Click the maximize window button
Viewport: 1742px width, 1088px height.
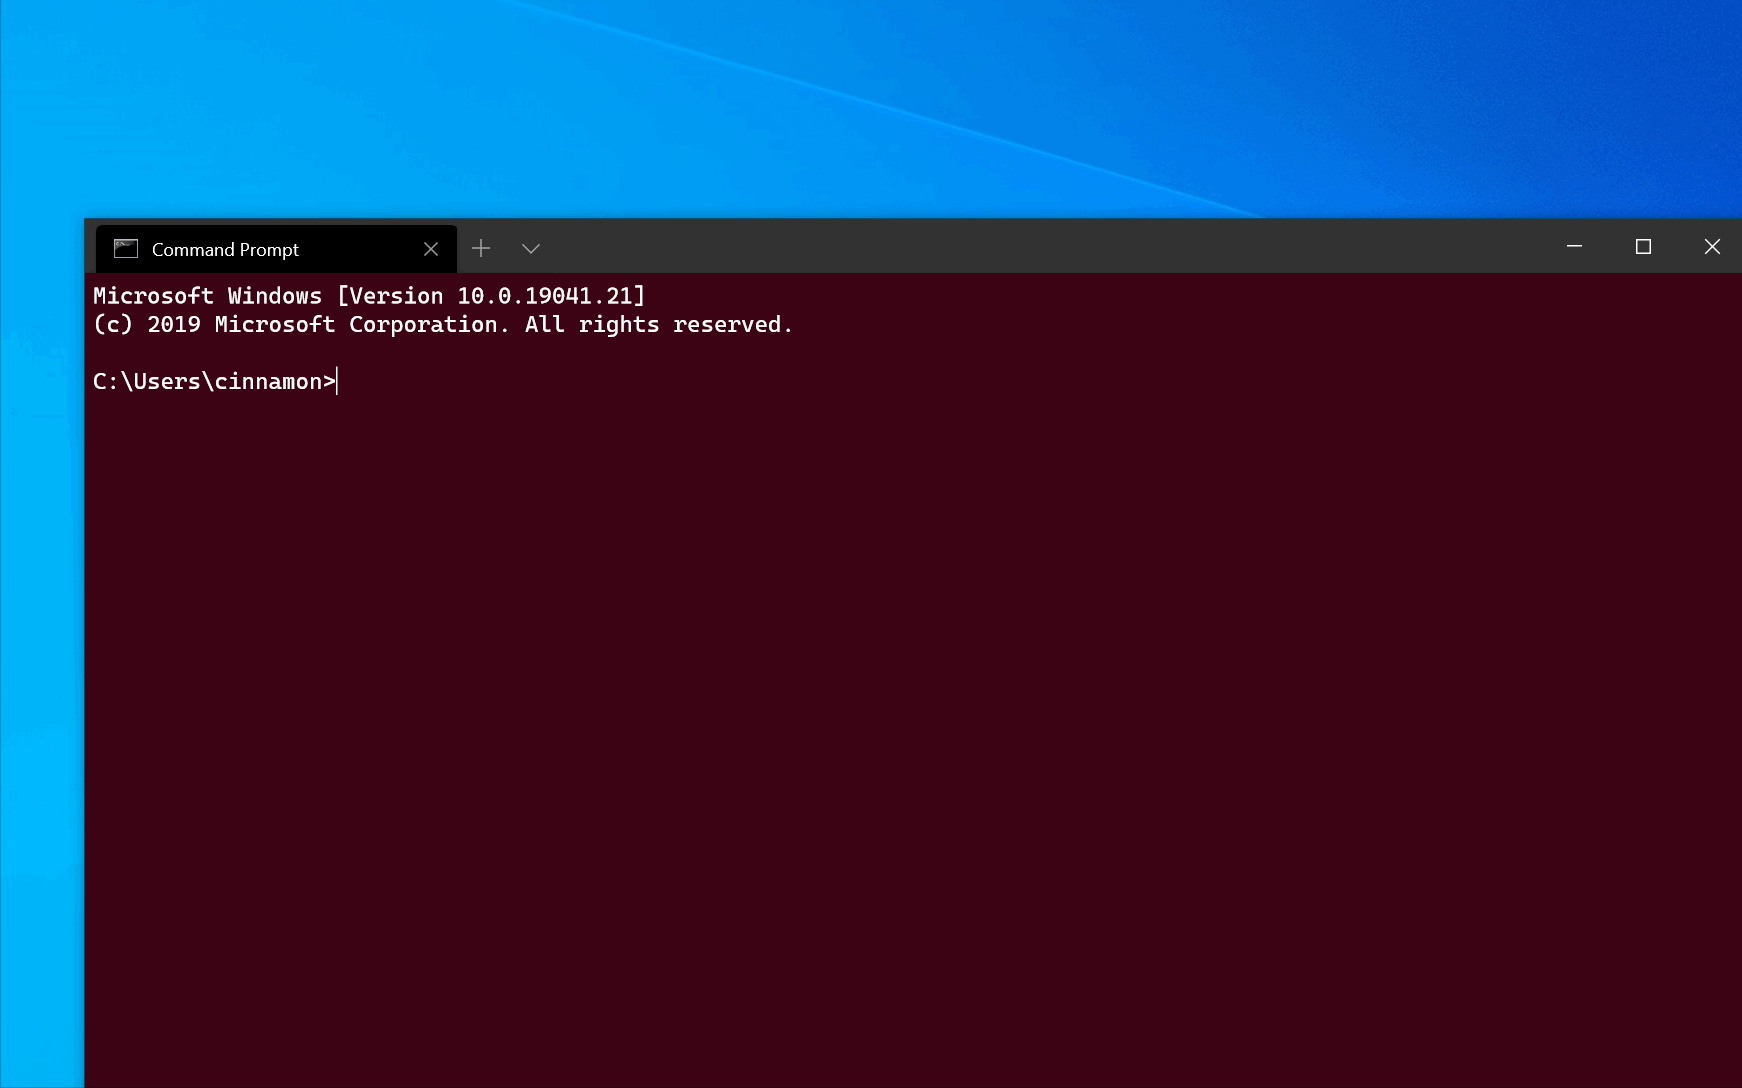click(x=1643, y=246)
